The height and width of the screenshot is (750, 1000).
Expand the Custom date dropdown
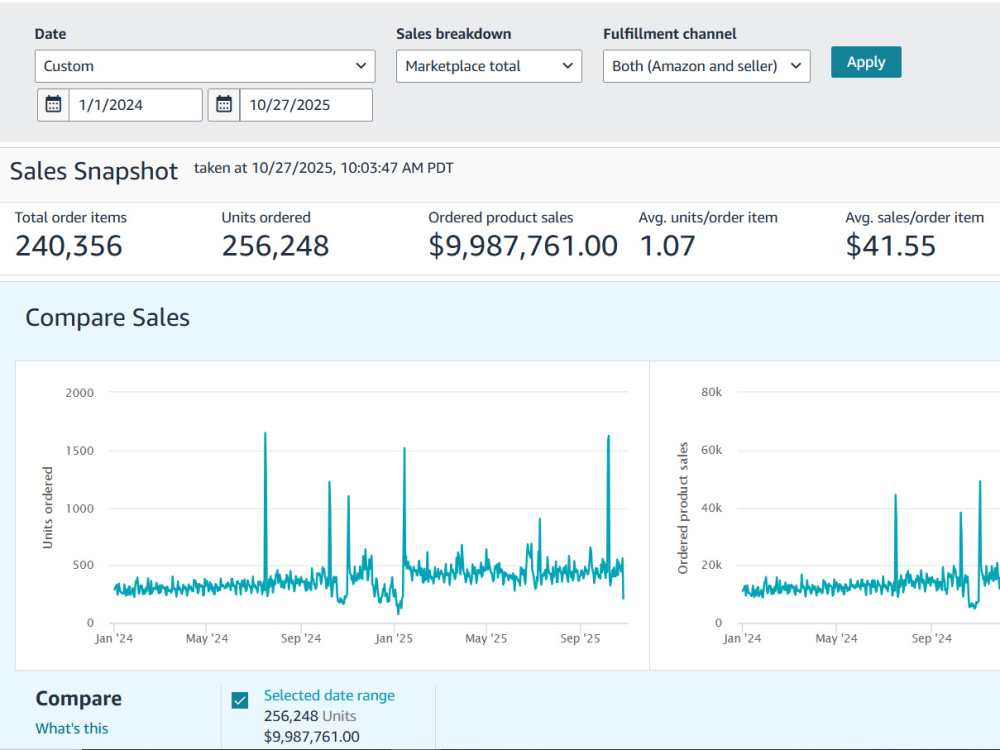click(205, 66)
